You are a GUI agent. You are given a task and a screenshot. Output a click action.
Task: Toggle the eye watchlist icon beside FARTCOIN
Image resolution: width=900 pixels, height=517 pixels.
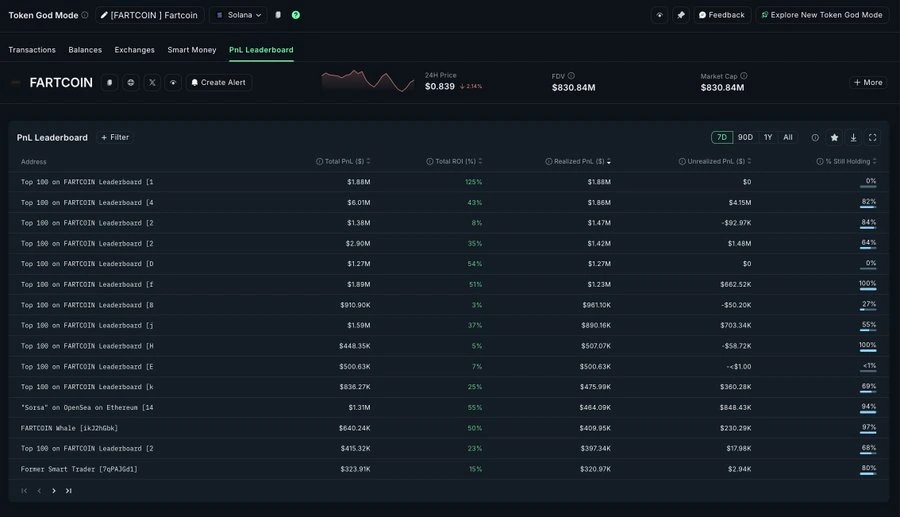click(173, 83)
